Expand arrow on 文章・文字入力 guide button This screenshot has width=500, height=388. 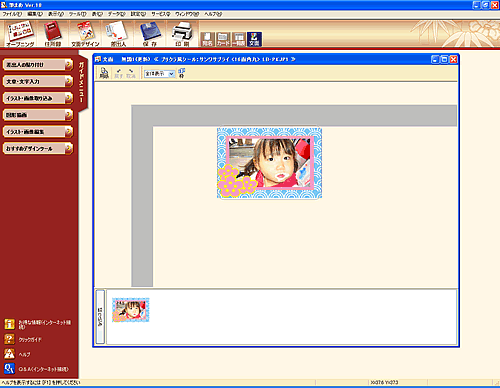(x=68, y=81)
